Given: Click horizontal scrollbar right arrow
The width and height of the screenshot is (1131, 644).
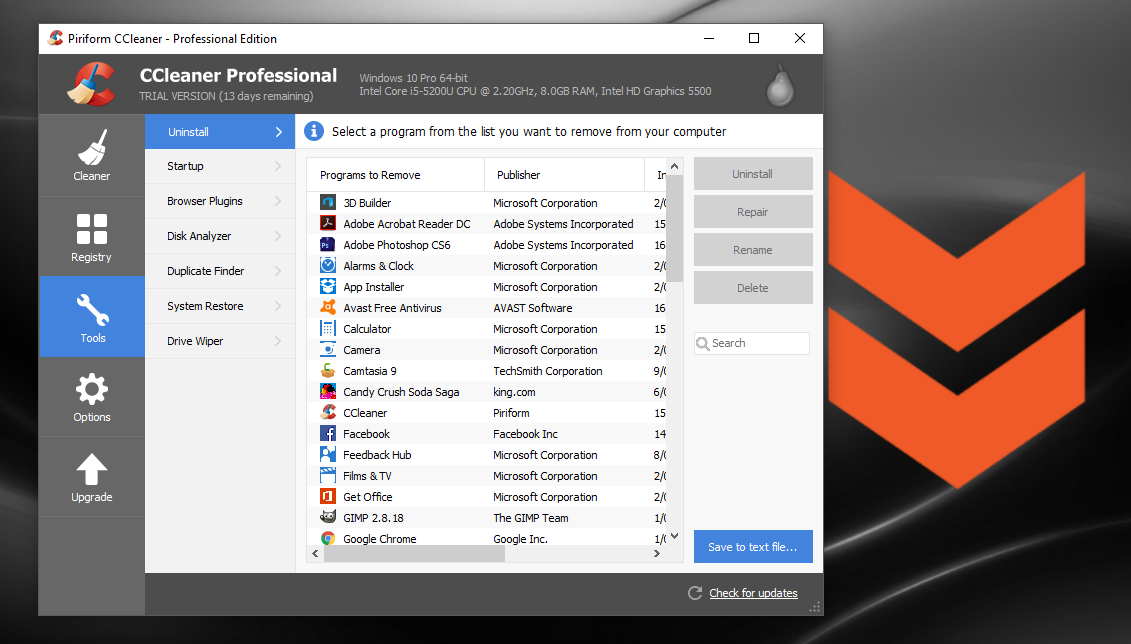Looking at the screenshot, I should point(657,554).
